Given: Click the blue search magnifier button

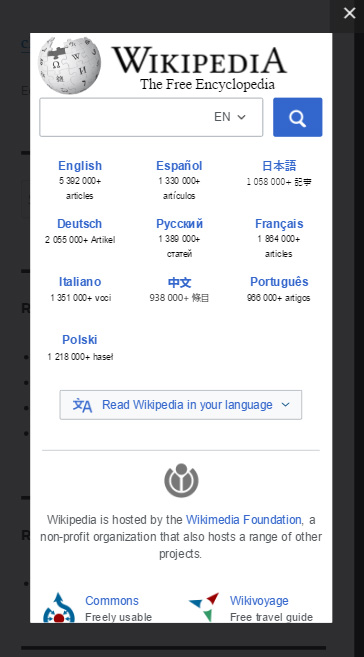Looking at the screenshot, I should click(x=297, y=117).
